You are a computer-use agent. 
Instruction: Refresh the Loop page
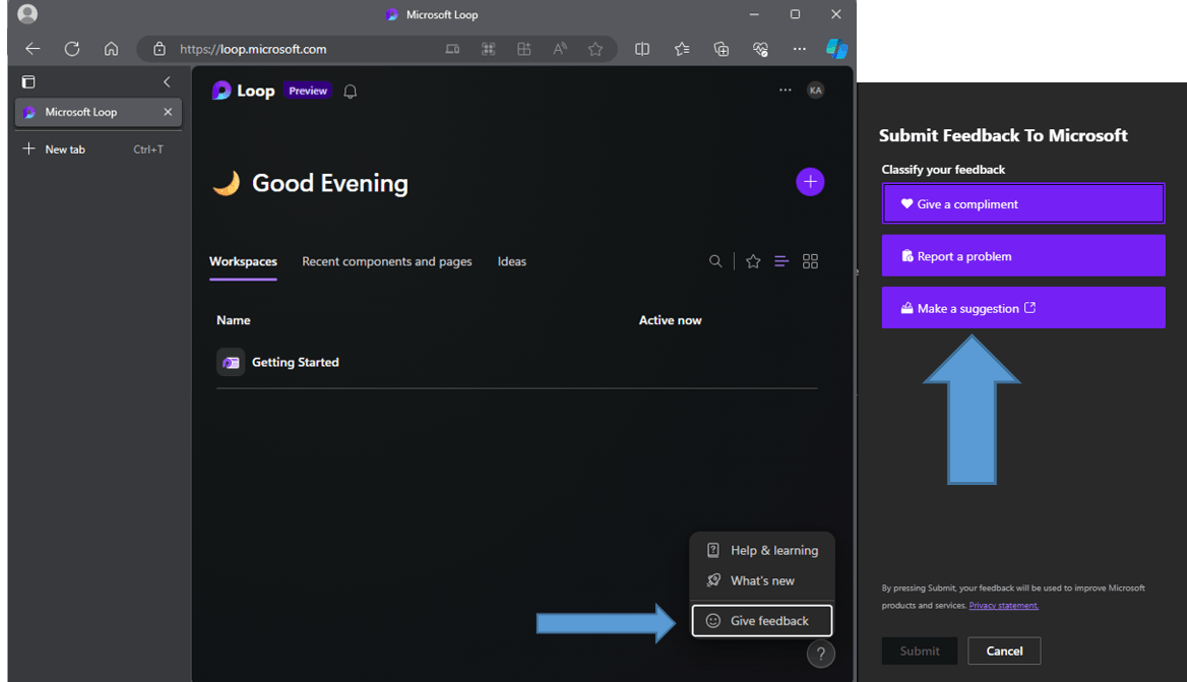pyautogui.click(x=72, y=49)
